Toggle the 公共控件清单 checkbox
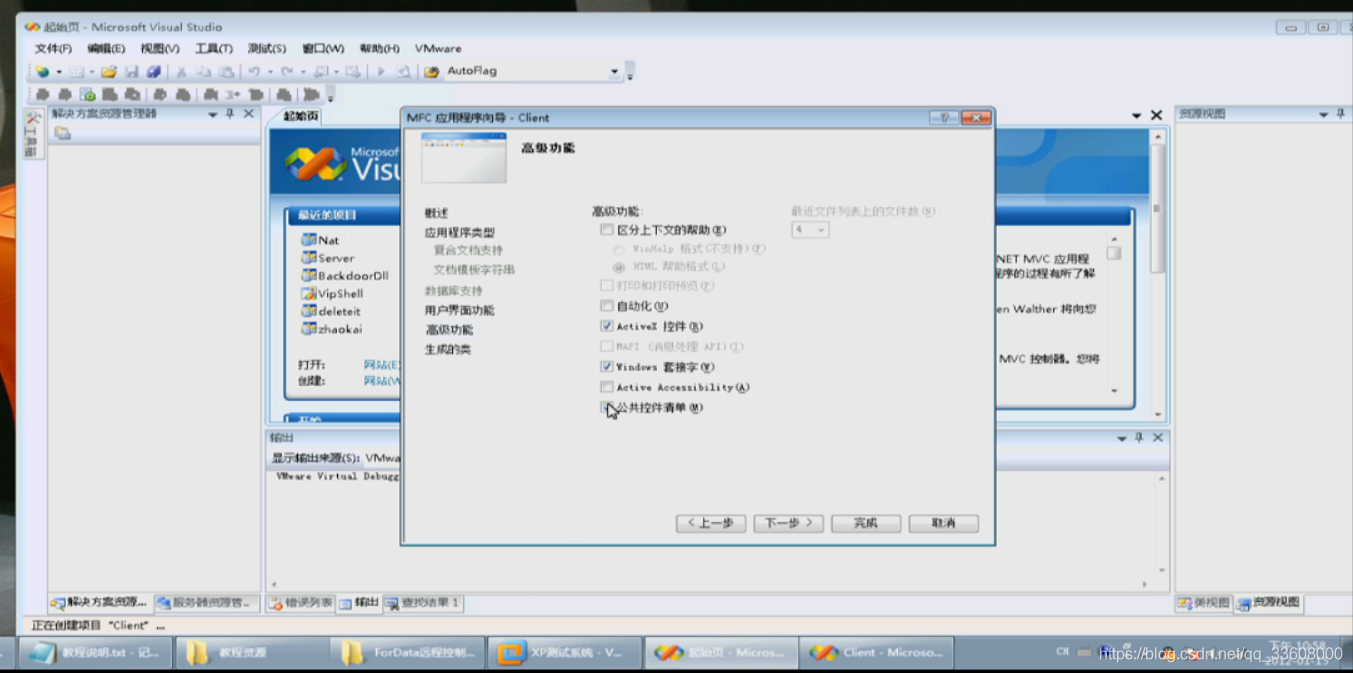This screenshot has height=673, width=1353. click(x=607, y=407)
